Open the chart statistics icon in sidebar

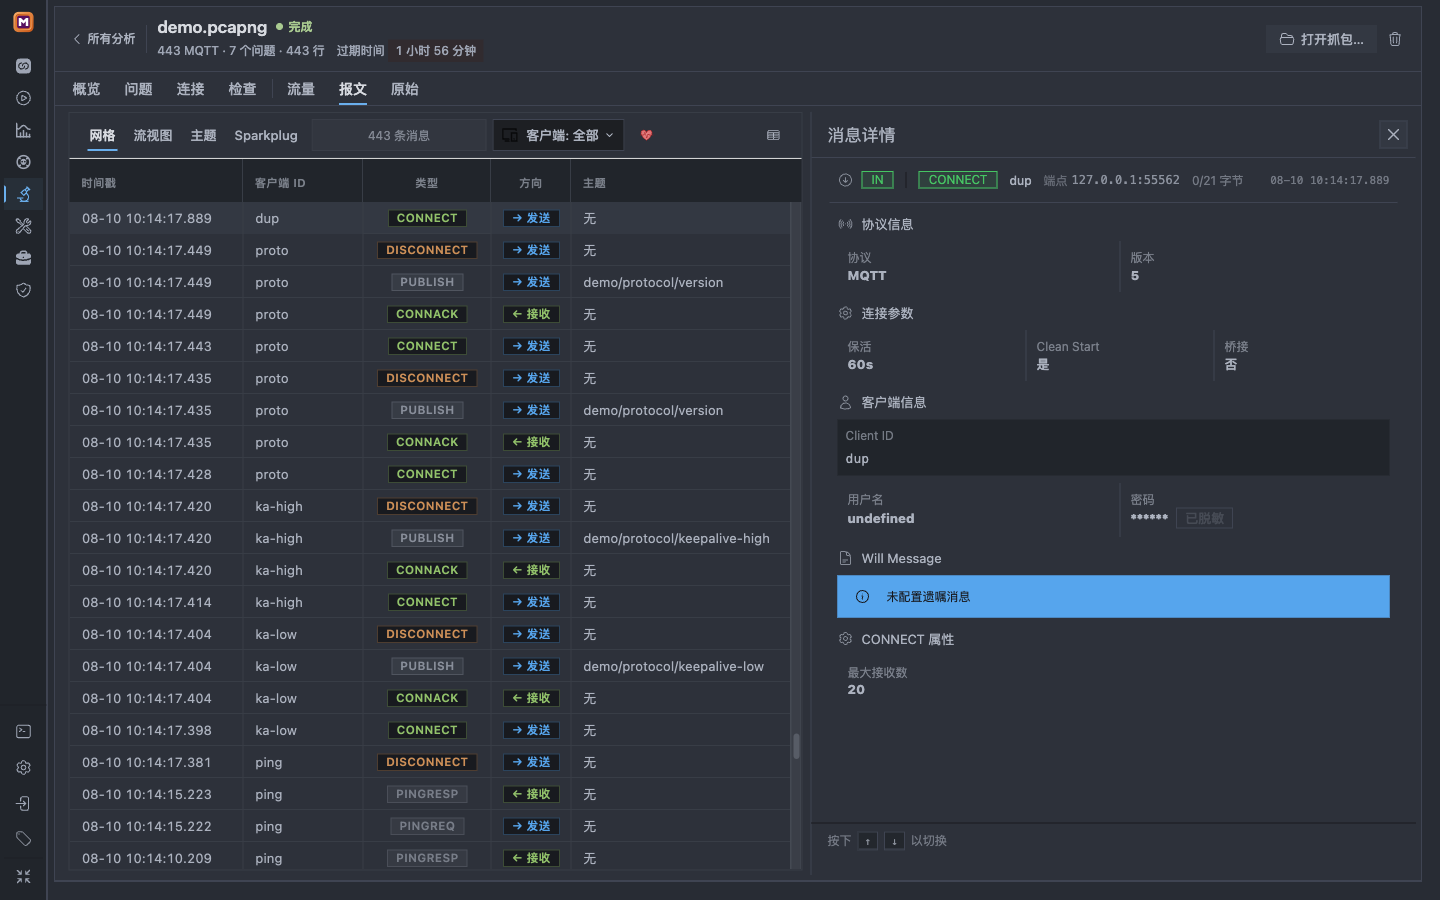23,130
